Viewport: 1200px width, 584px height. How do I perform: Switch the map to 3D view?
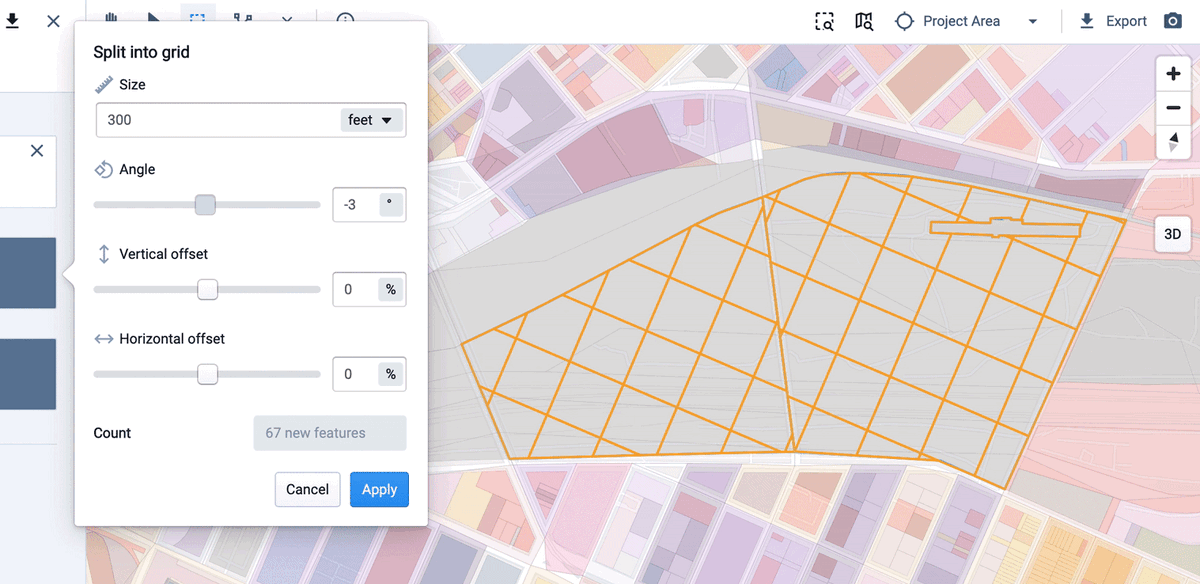coord(1173,234)
